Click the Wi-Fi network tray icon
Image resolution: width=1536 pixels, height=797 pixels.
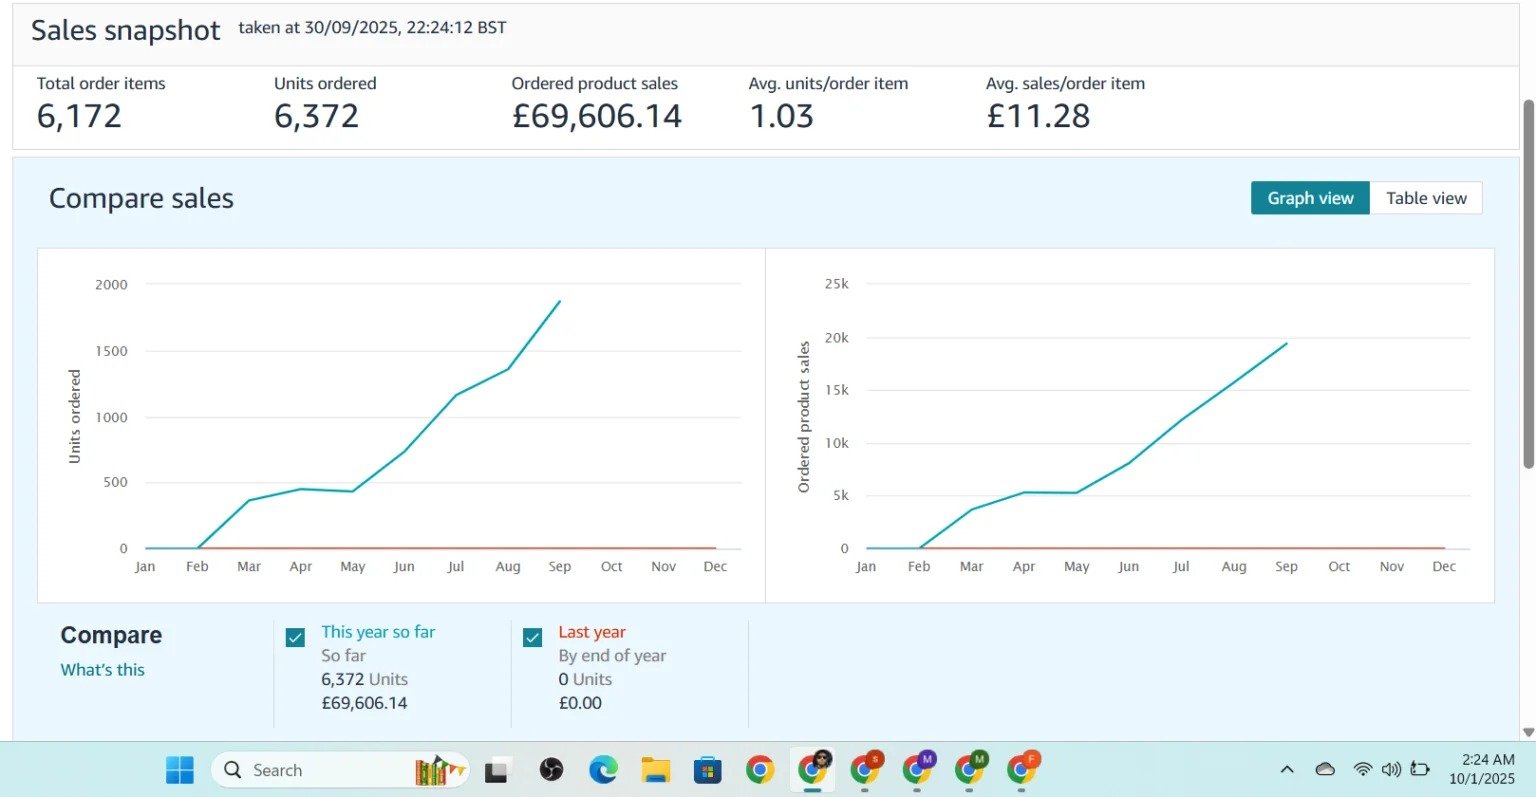(x=1362, y=769)
